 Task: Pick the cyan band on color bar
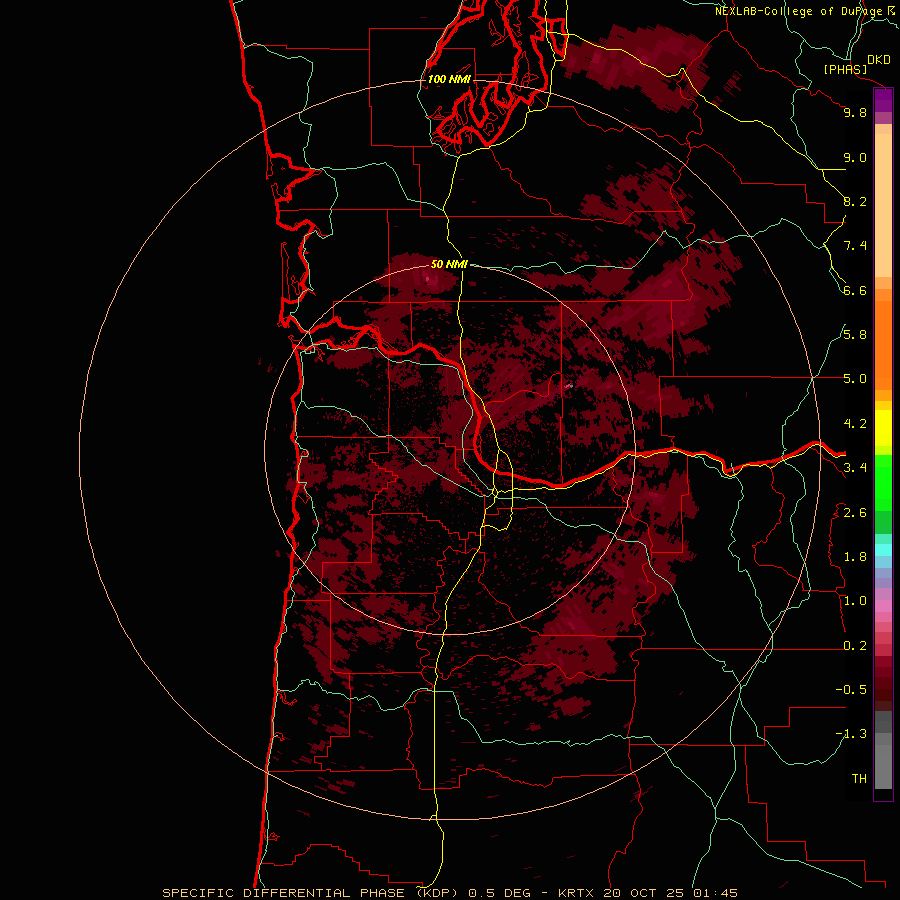(883, 550)
